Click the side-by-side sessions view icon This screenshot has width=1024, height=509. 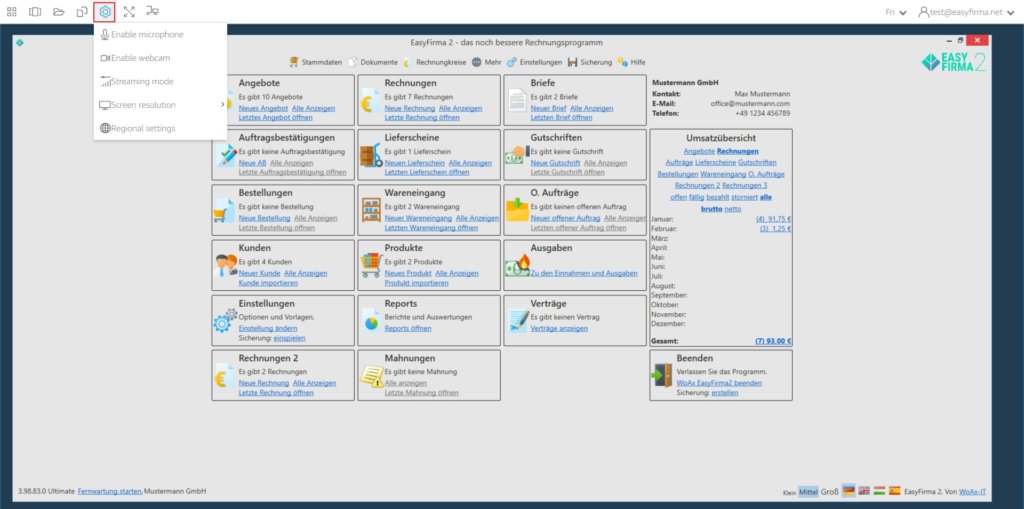[x=35, y=12]
